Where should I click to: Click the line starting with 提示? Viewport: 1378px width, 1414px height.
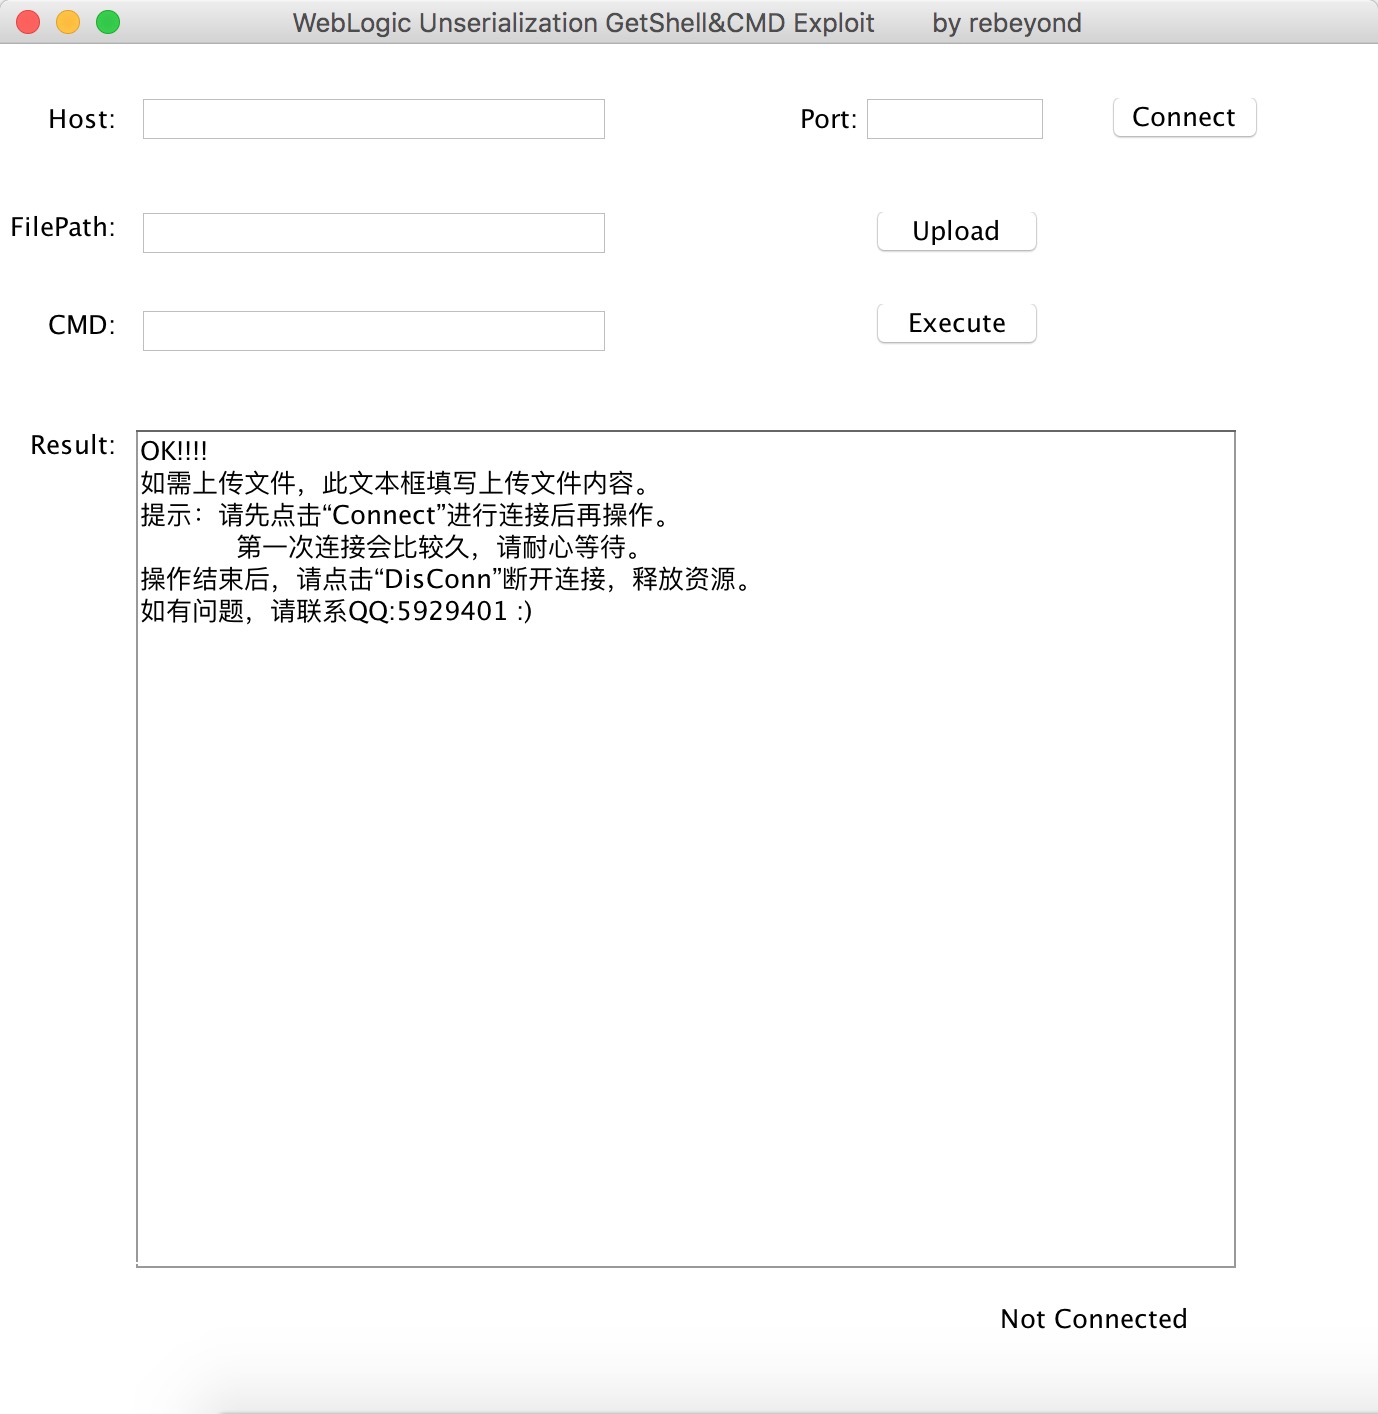405,515
